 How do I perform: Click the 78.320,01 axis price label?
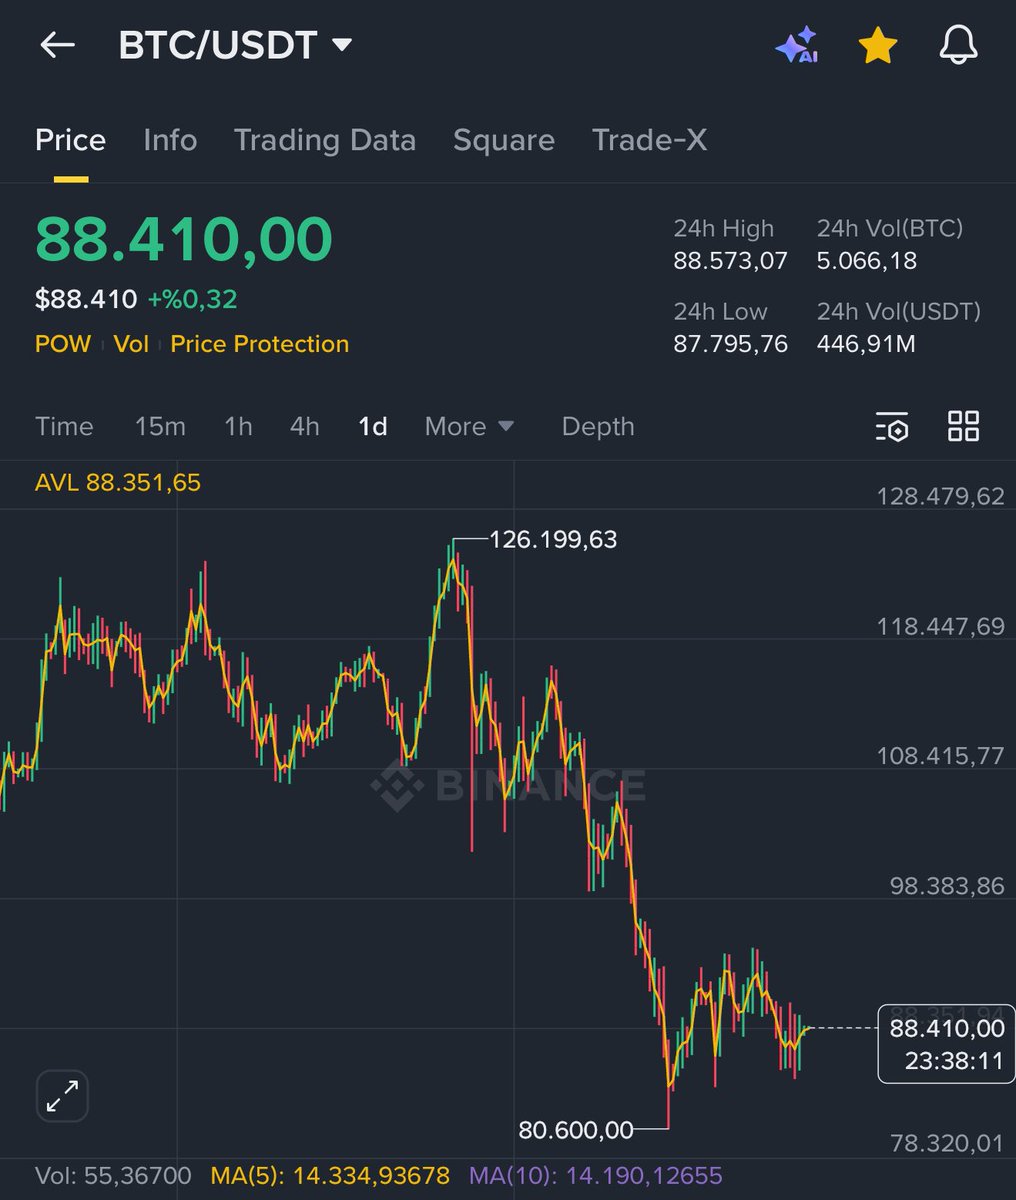click(x=947, y=1144)
